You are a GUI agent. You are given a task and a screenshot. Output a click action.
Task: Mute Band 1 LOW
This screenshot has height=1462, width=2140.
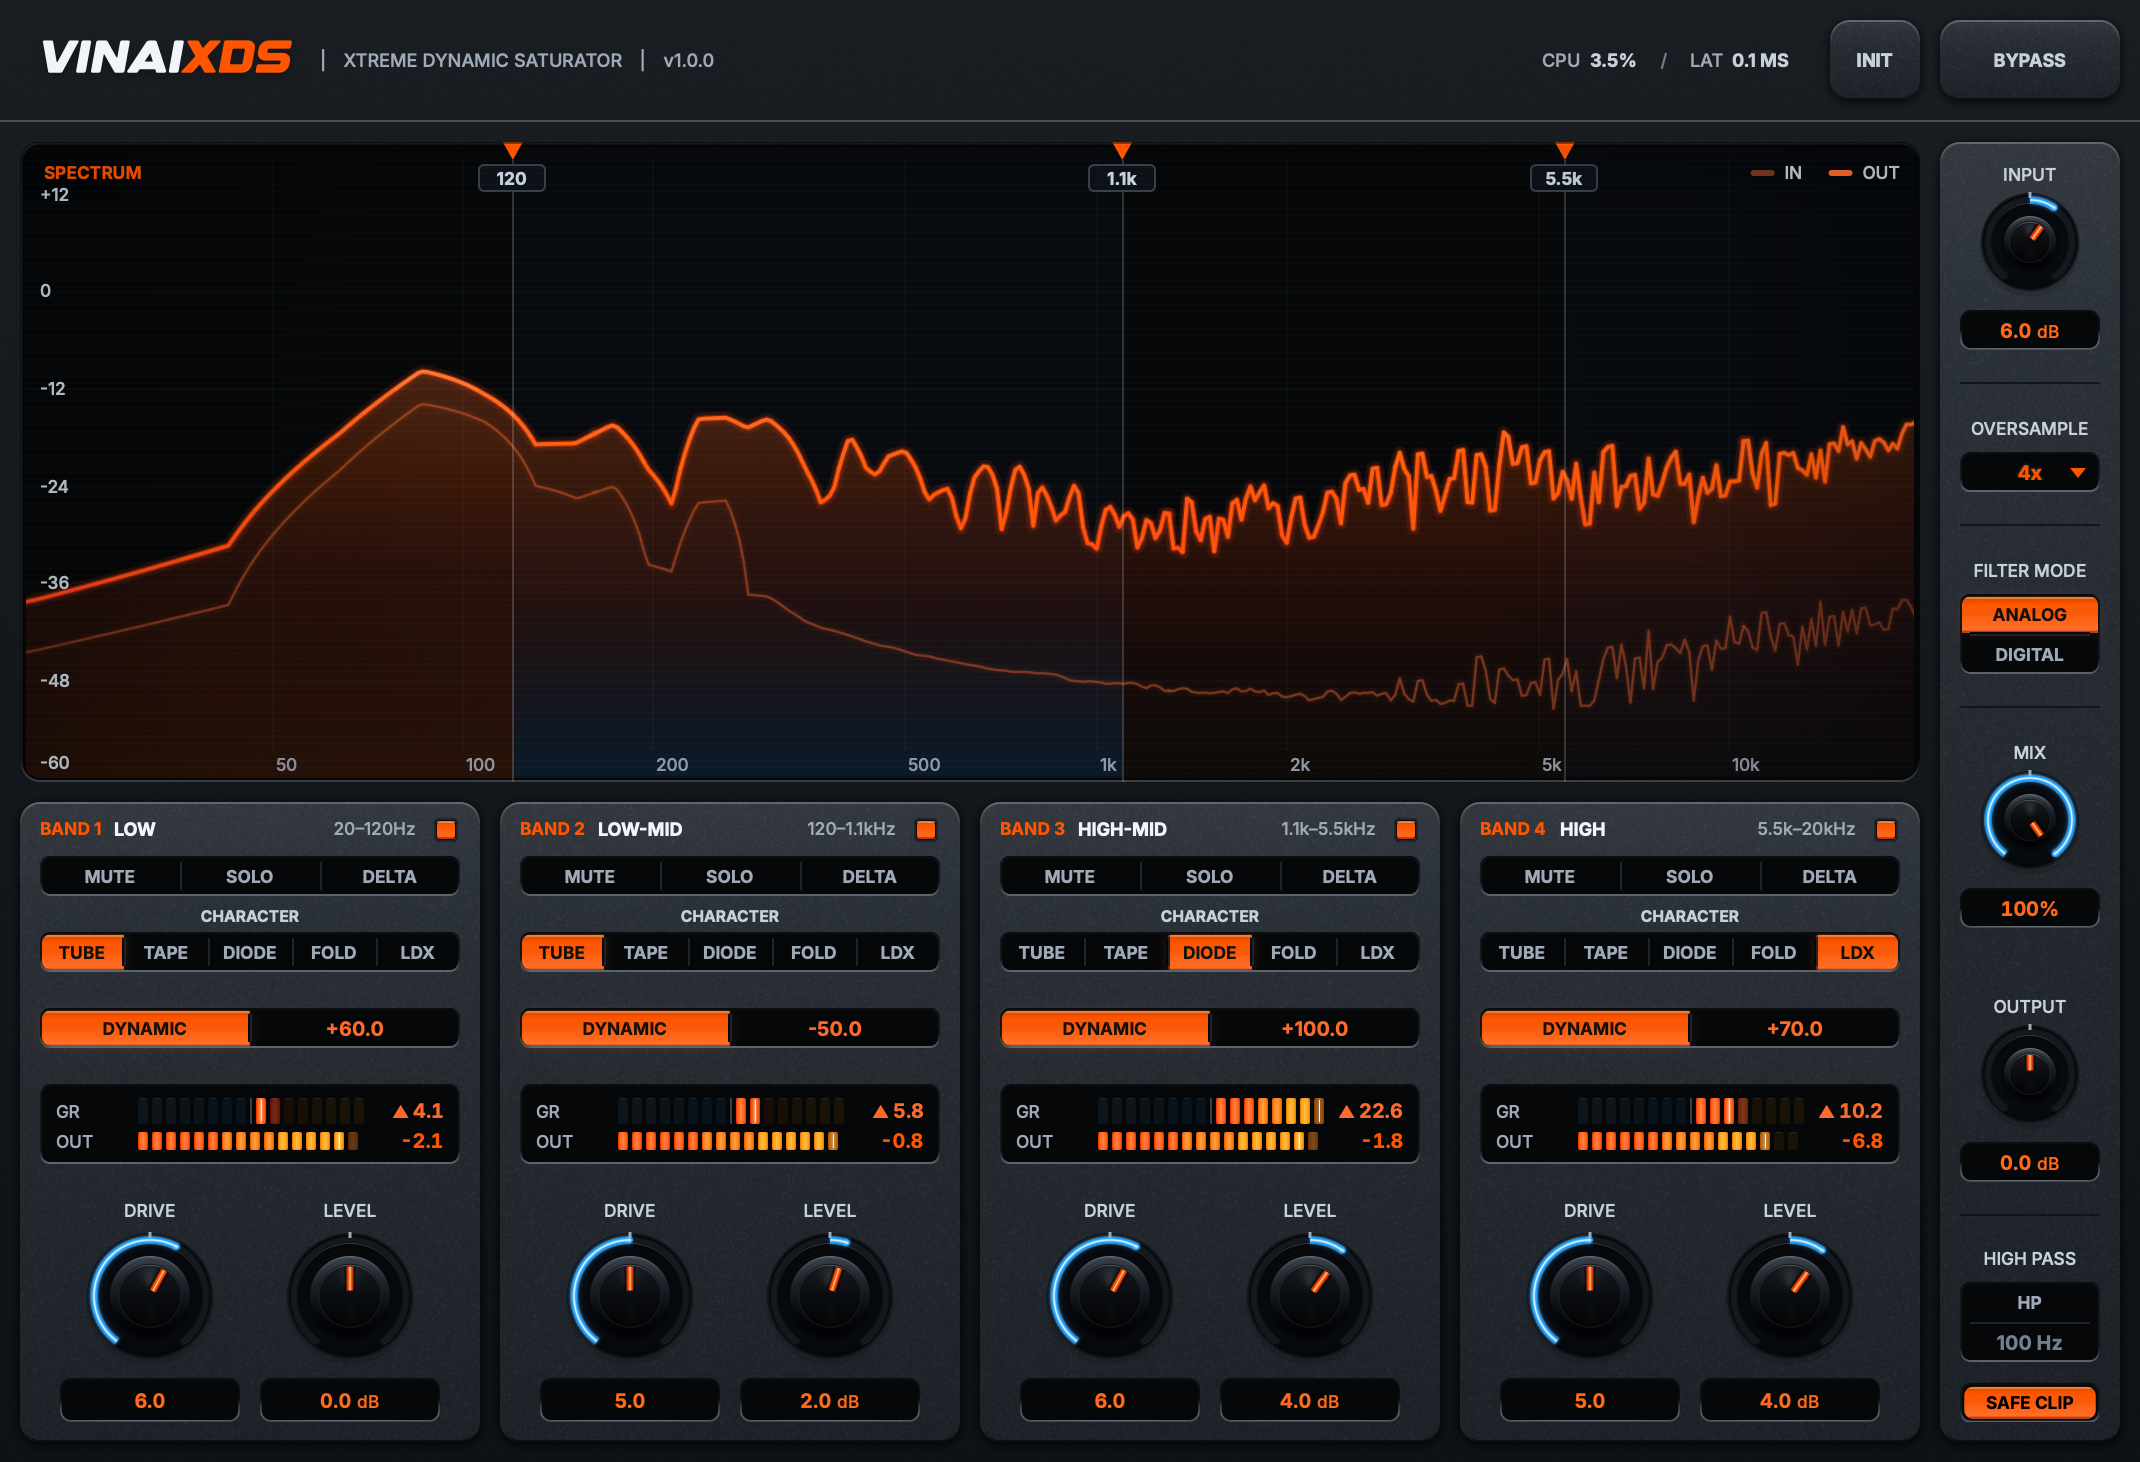(110, 876)
